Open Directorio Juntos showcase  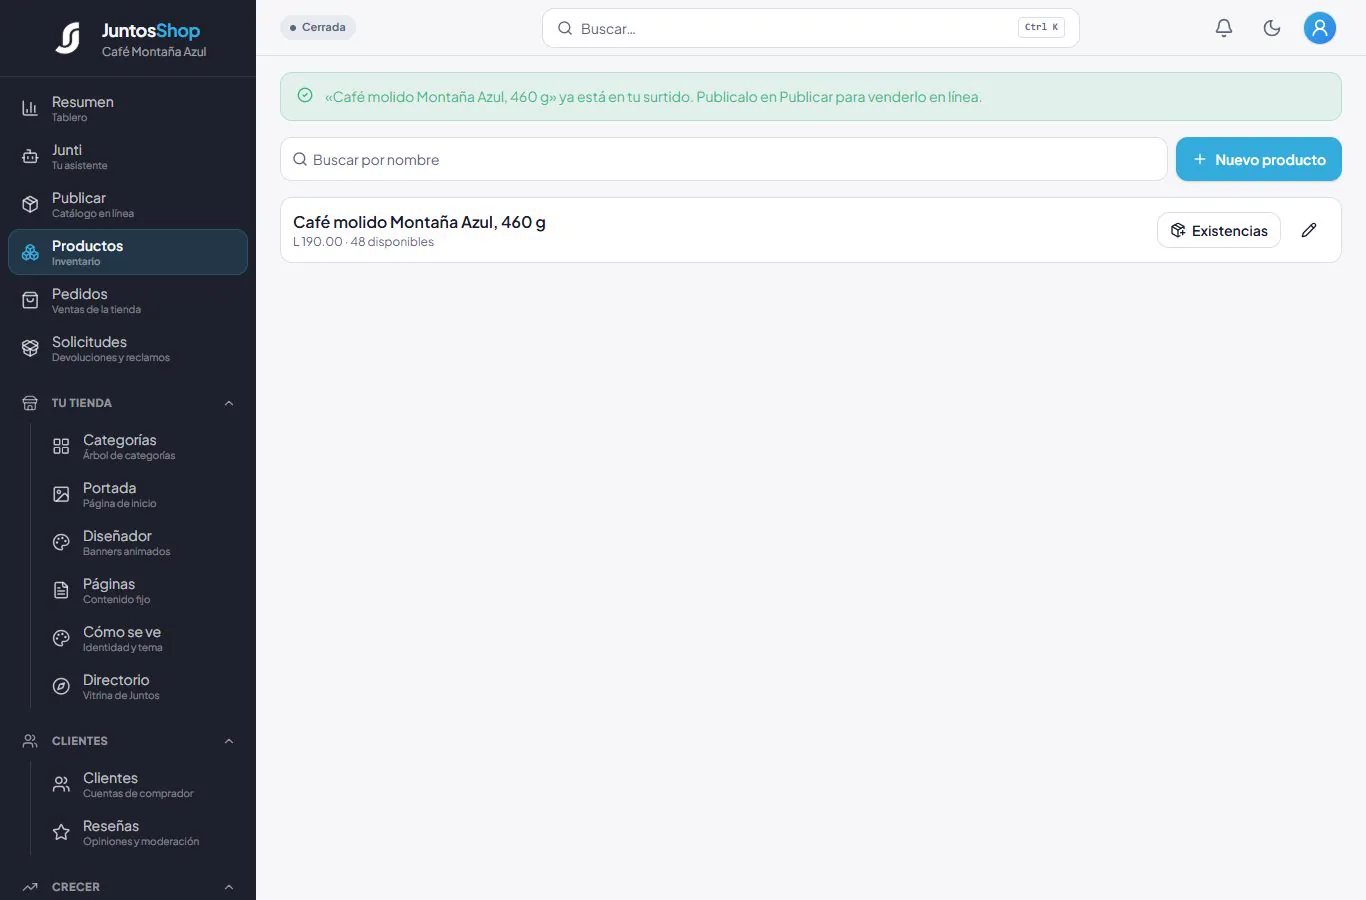point(143,686)
